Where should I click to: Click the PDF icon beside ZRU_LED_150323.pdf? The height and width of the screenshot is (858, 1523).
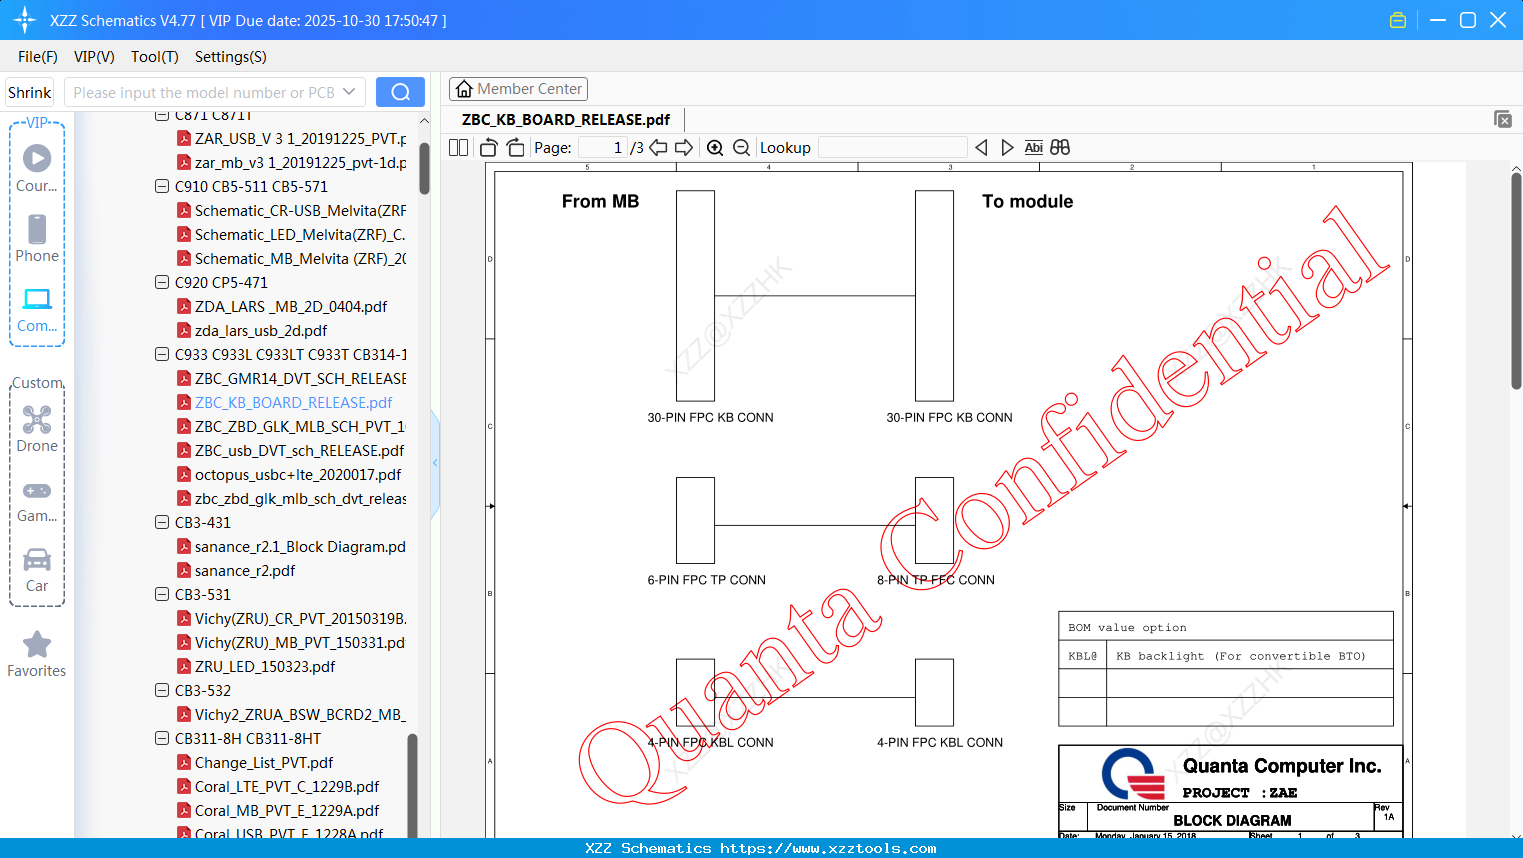pyautogui.click(x=184, y=666)
